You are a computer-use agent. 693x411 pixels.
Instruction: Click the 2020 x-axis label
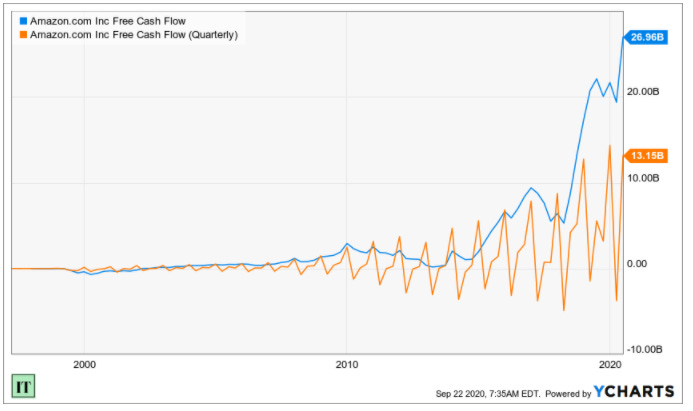[x=610, y=365]
